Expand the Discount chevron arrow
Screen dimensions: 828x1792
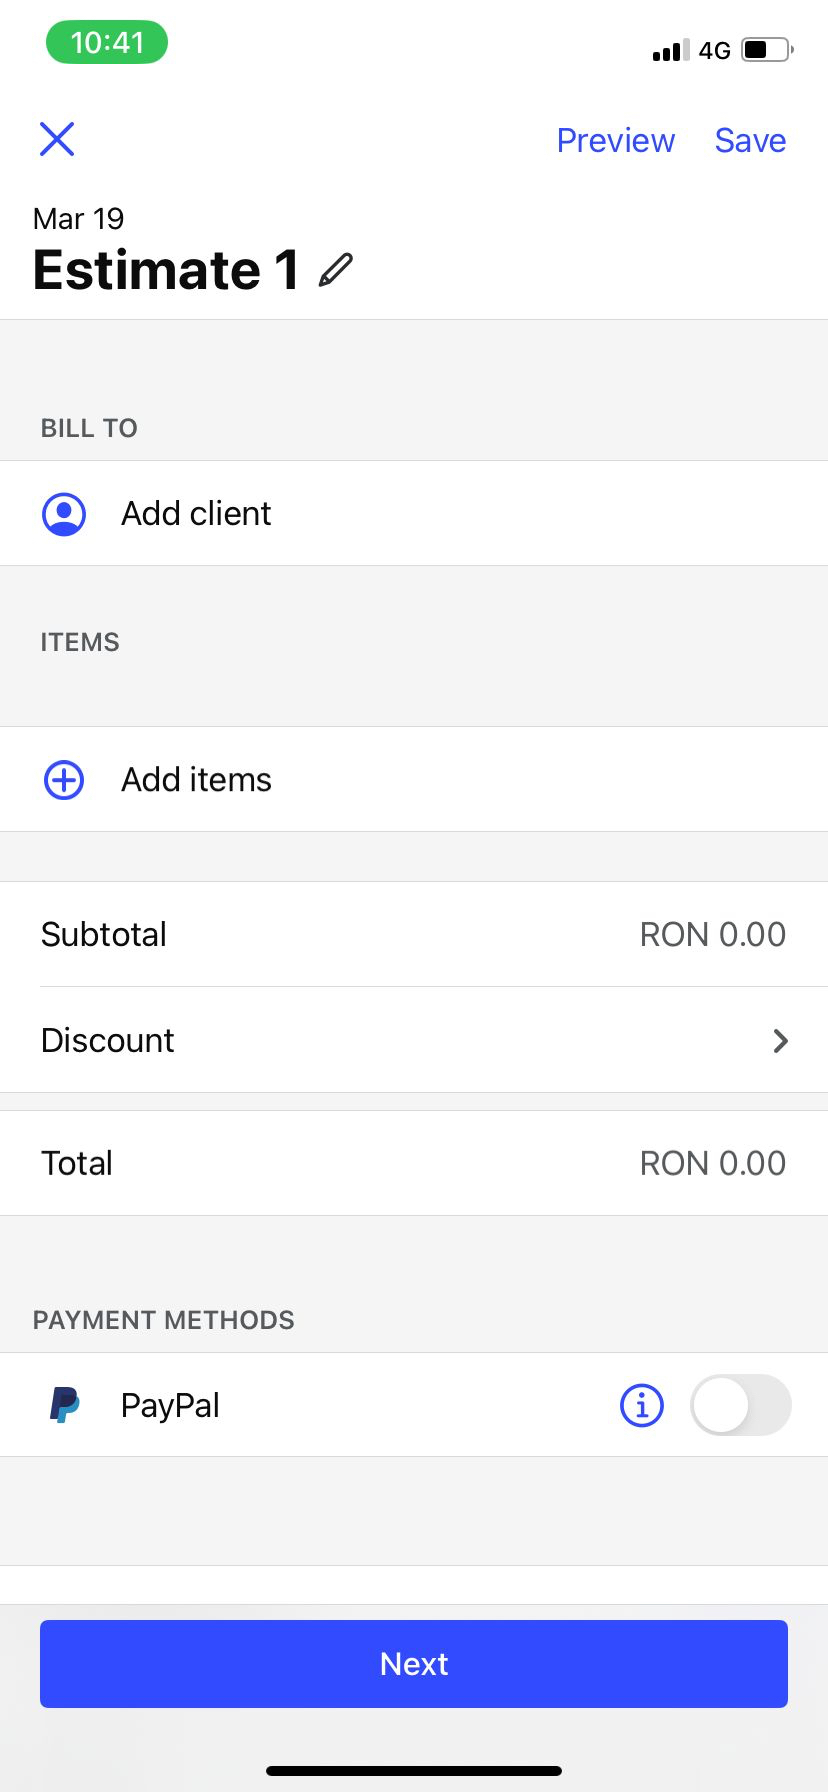click(x=781, y=1041)
